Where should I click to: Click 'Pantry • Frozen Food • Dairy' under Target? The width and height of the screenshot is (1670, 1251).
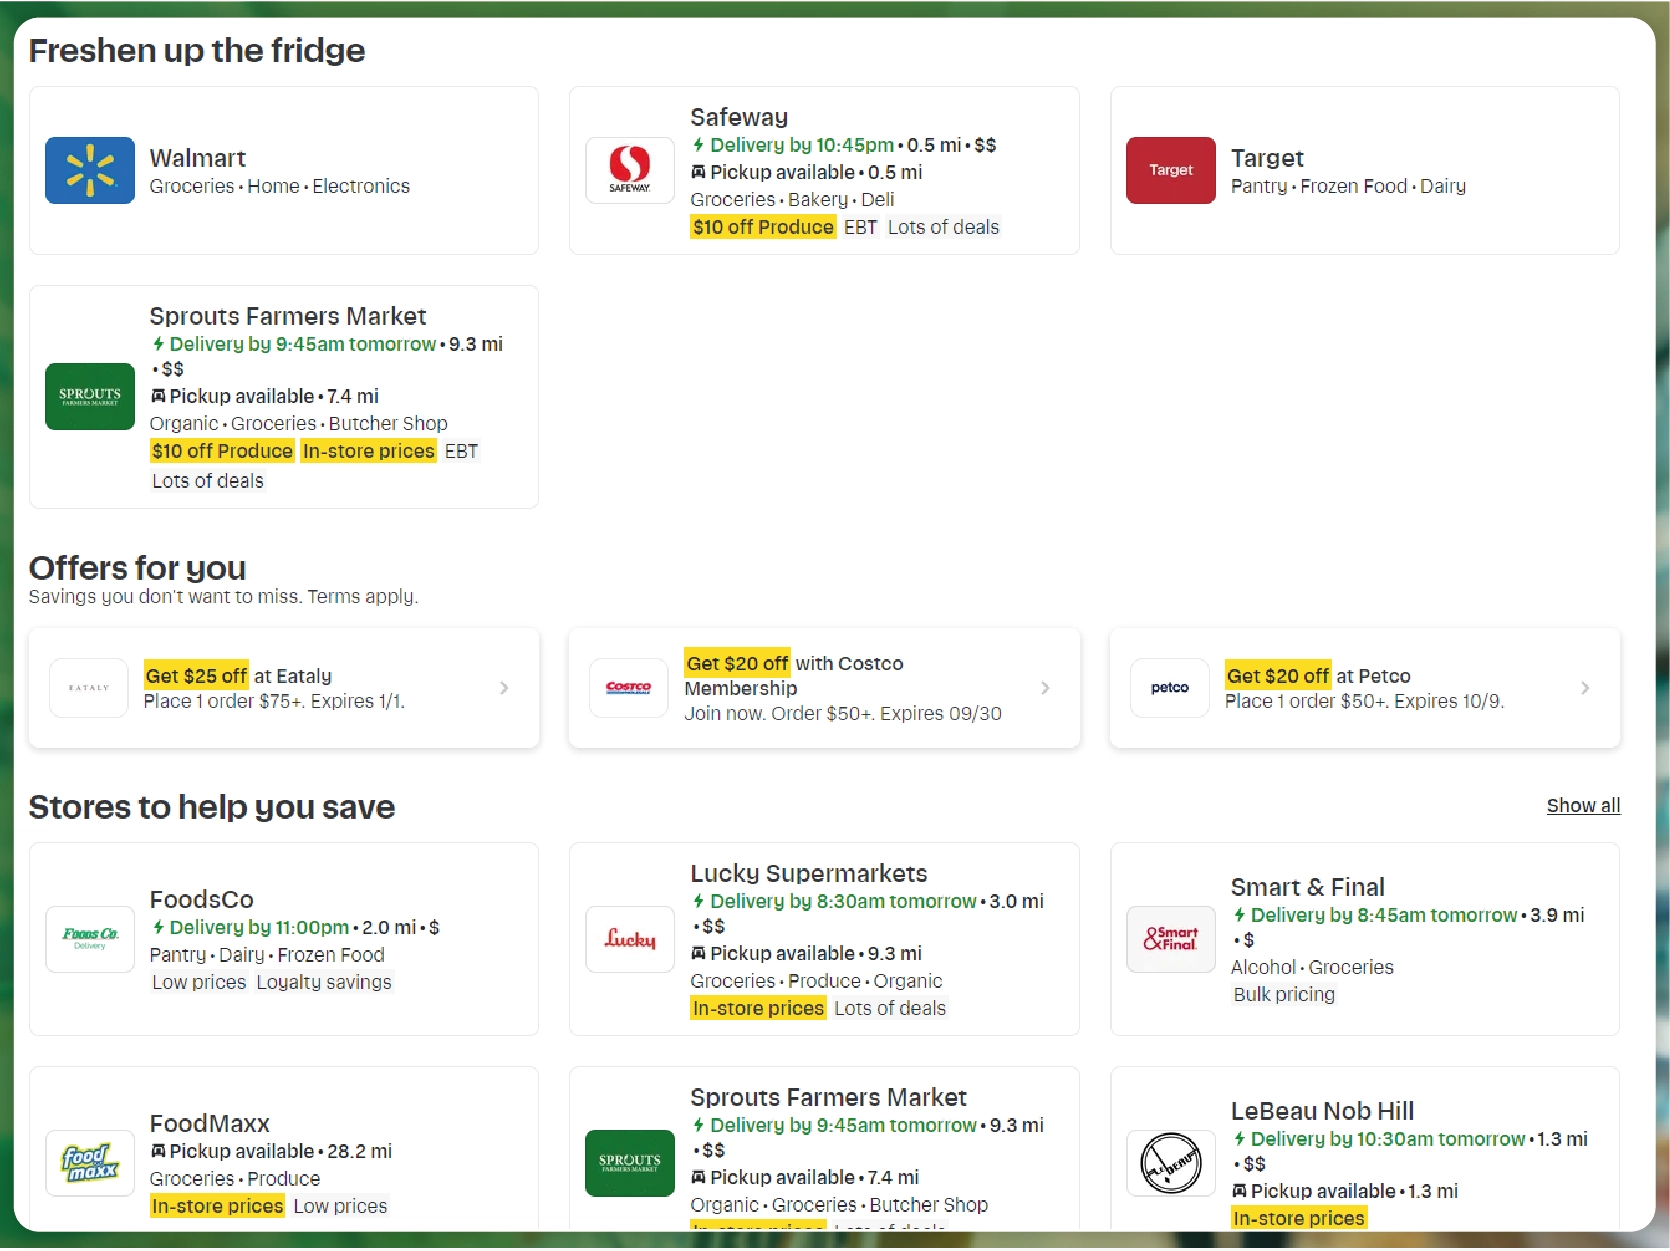click(1348, 186)
